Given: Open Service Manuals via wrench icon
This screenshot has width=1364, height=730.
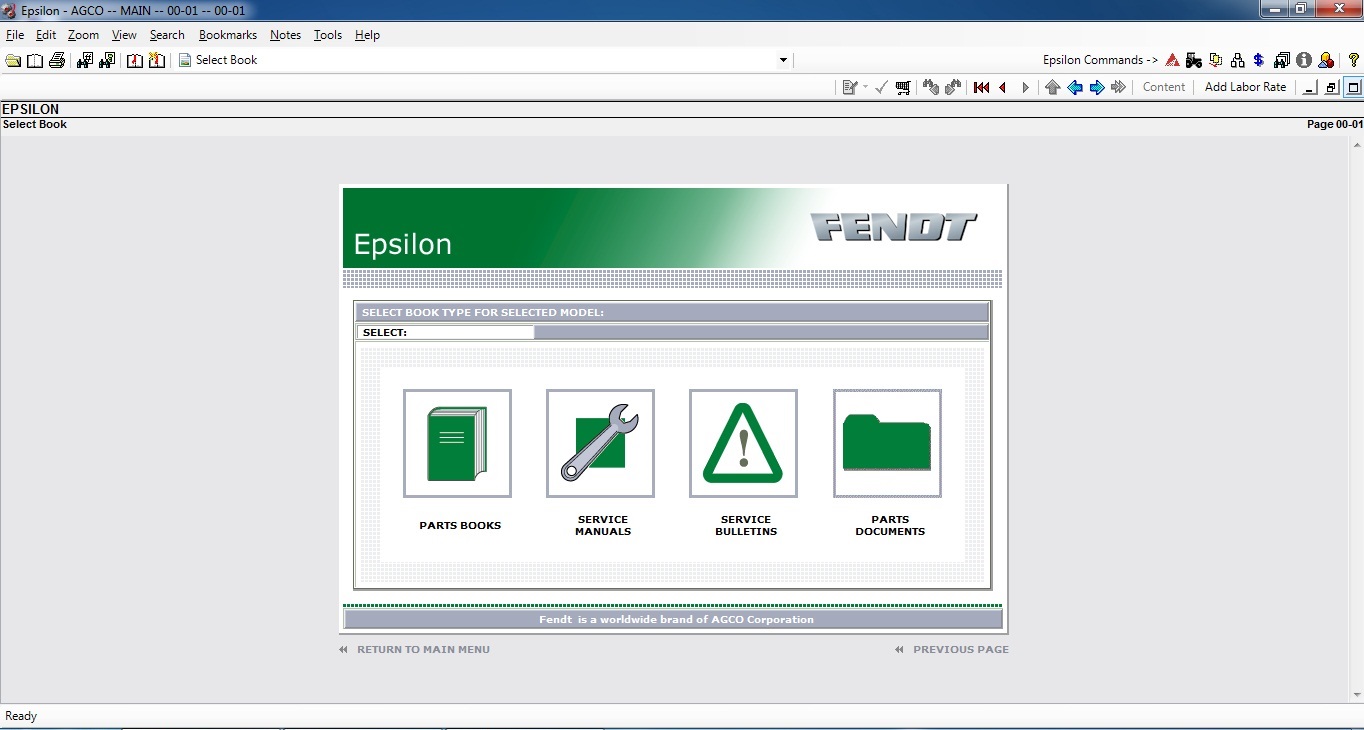Looking at the screenshot, I should pos(600,443).
